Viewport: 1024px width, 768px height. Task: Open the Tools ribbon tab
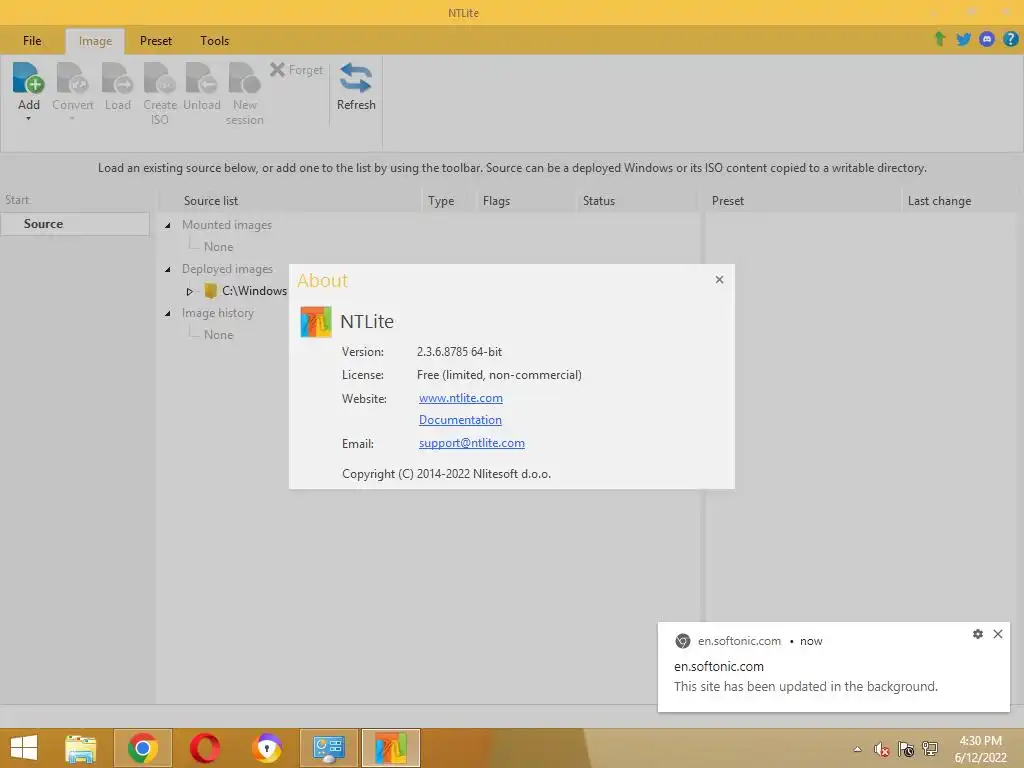(214, 40)
